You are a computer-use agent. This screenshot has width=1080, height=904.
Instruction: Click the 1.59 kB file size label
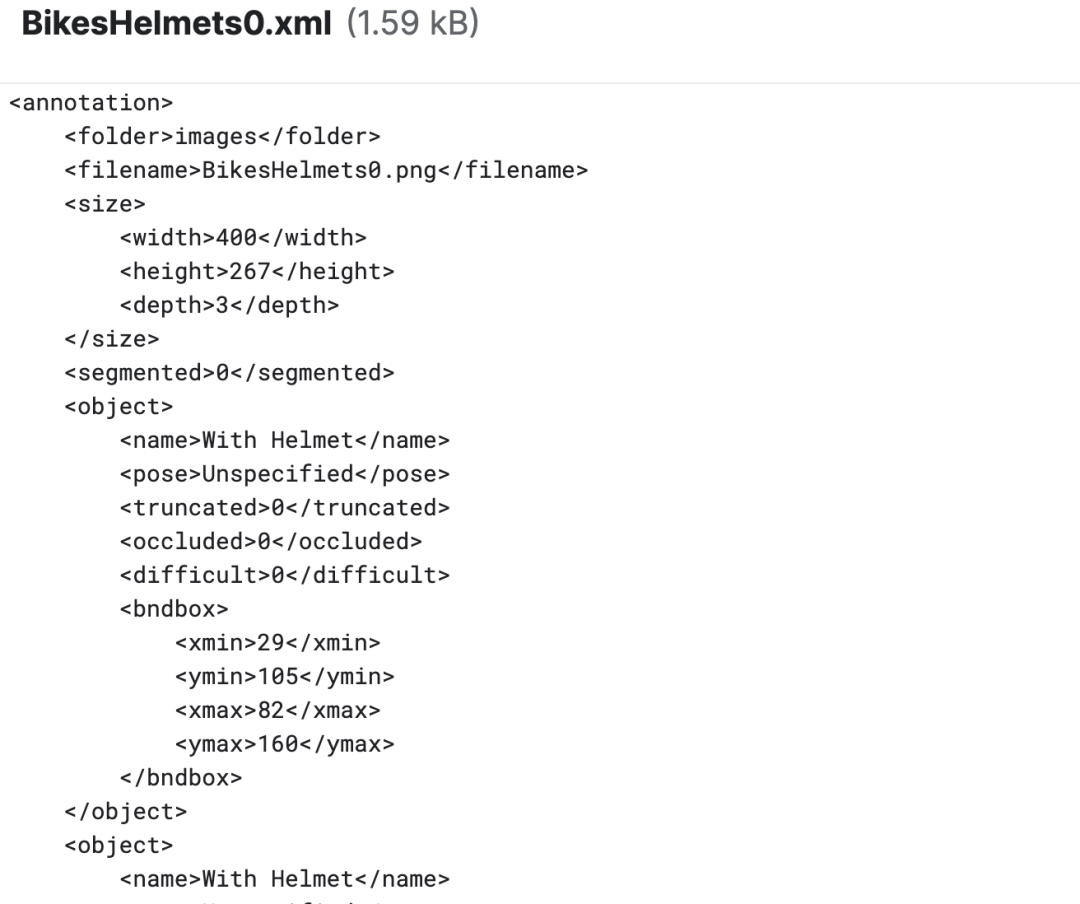click(x=413, y=23)
